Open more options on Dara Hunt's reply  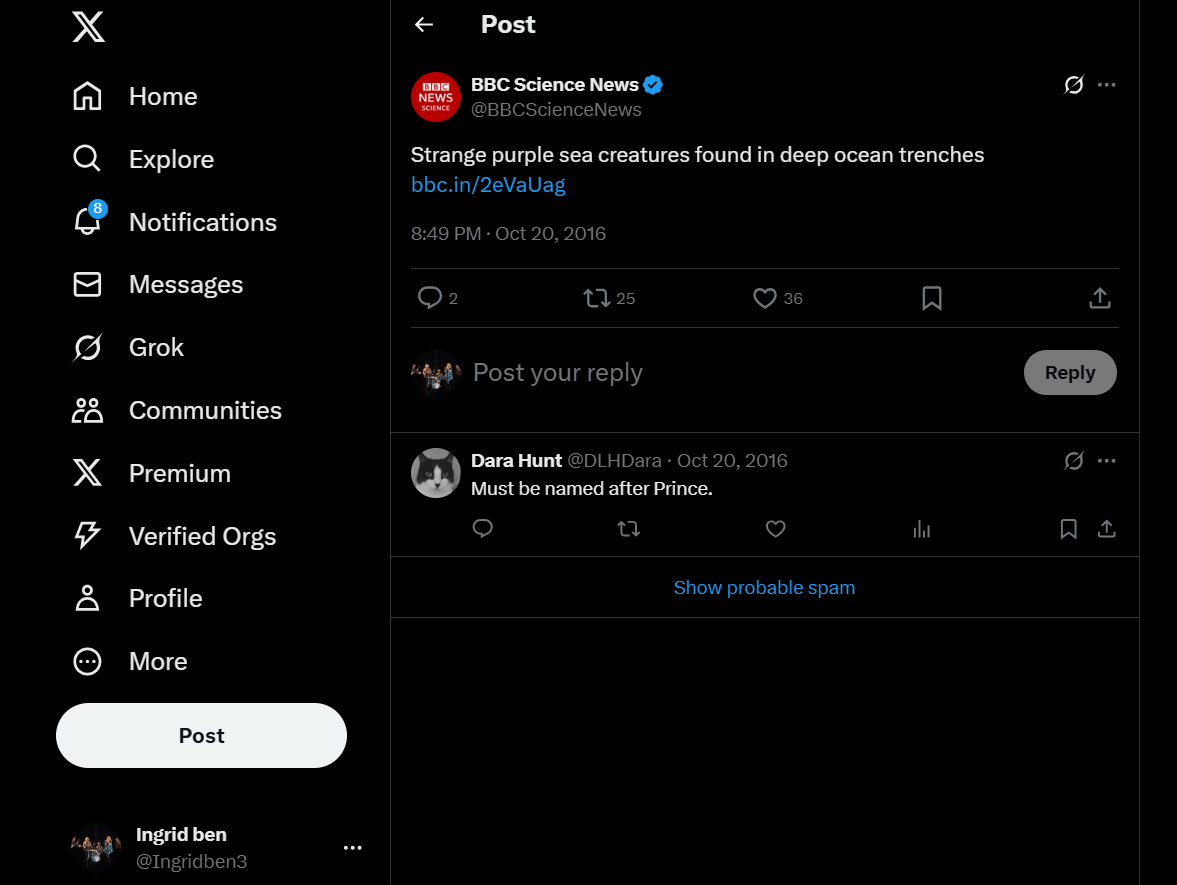pos(1106,461)
